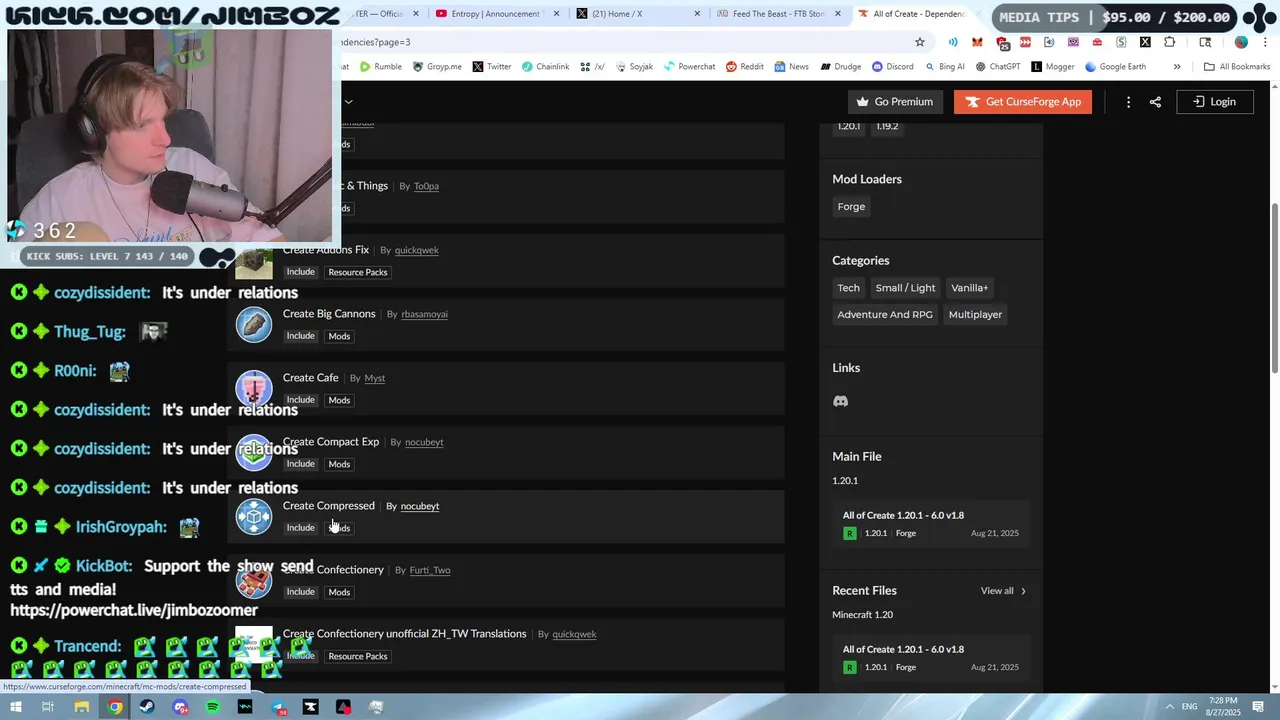Close the Feed The Beast tab
The height and width of the screenshot is (720, 1280).
838,14
